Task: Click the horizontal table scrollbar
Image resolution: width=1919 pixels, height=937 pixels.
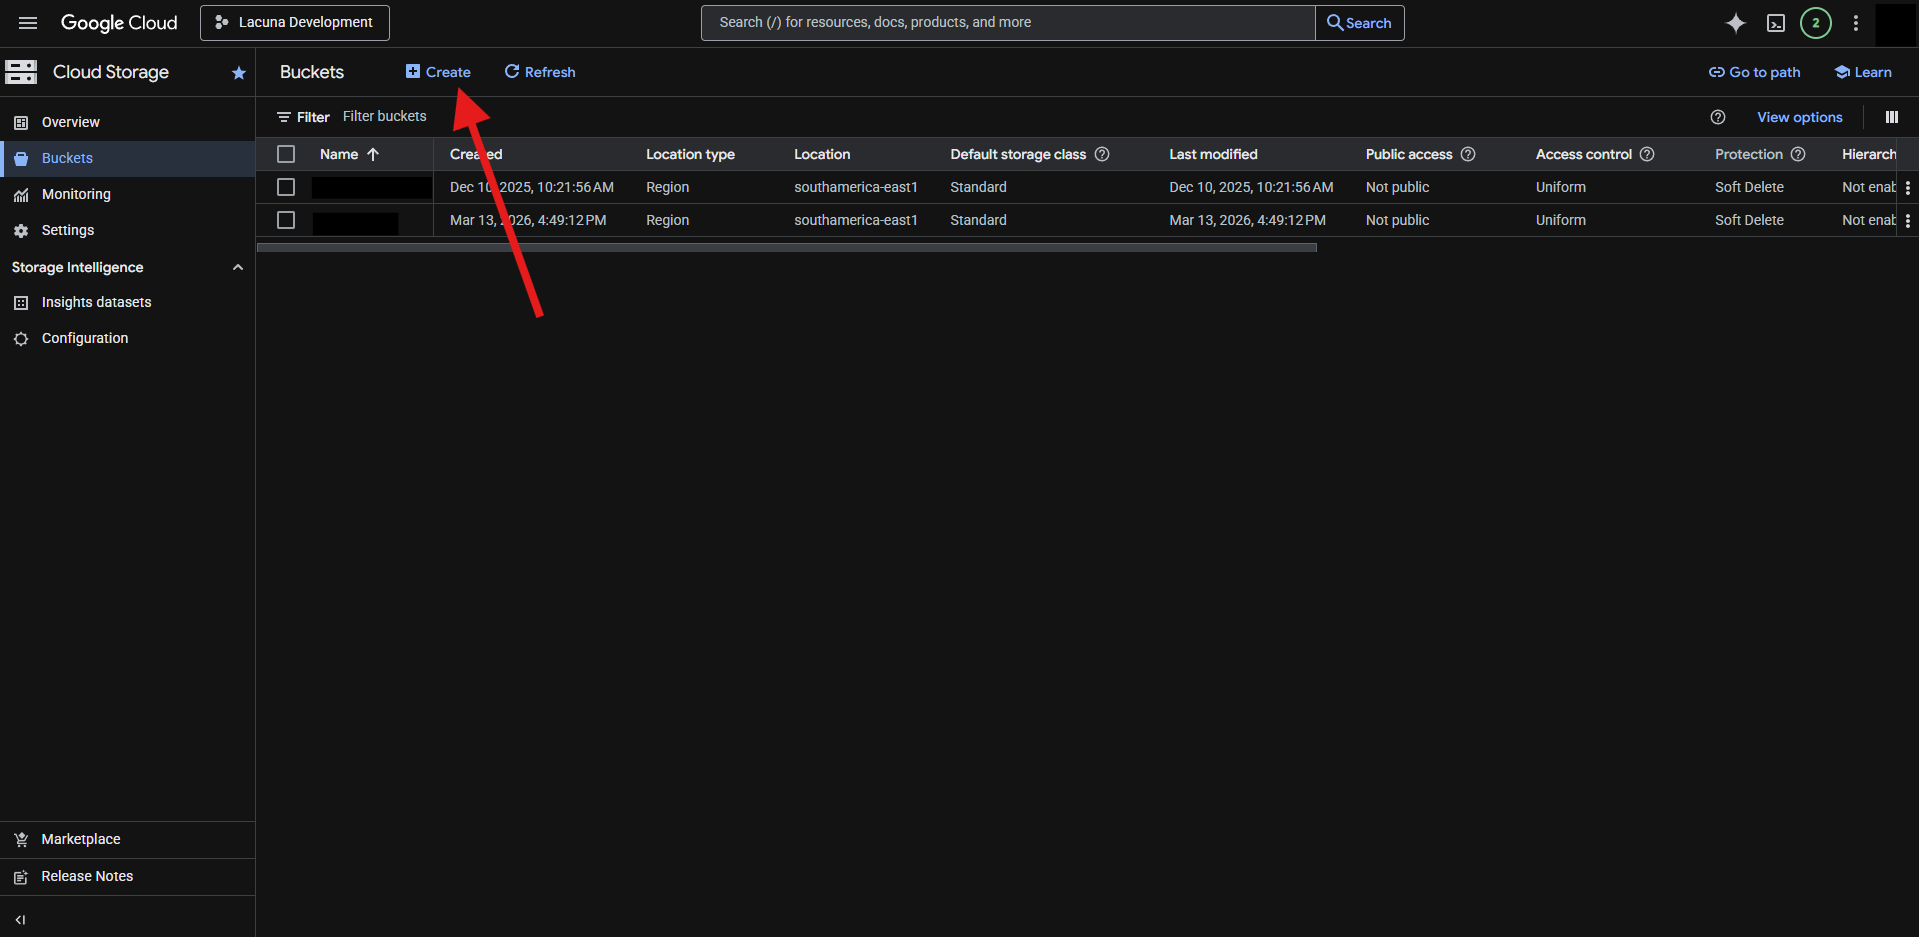Action: (x=786, y=247)
